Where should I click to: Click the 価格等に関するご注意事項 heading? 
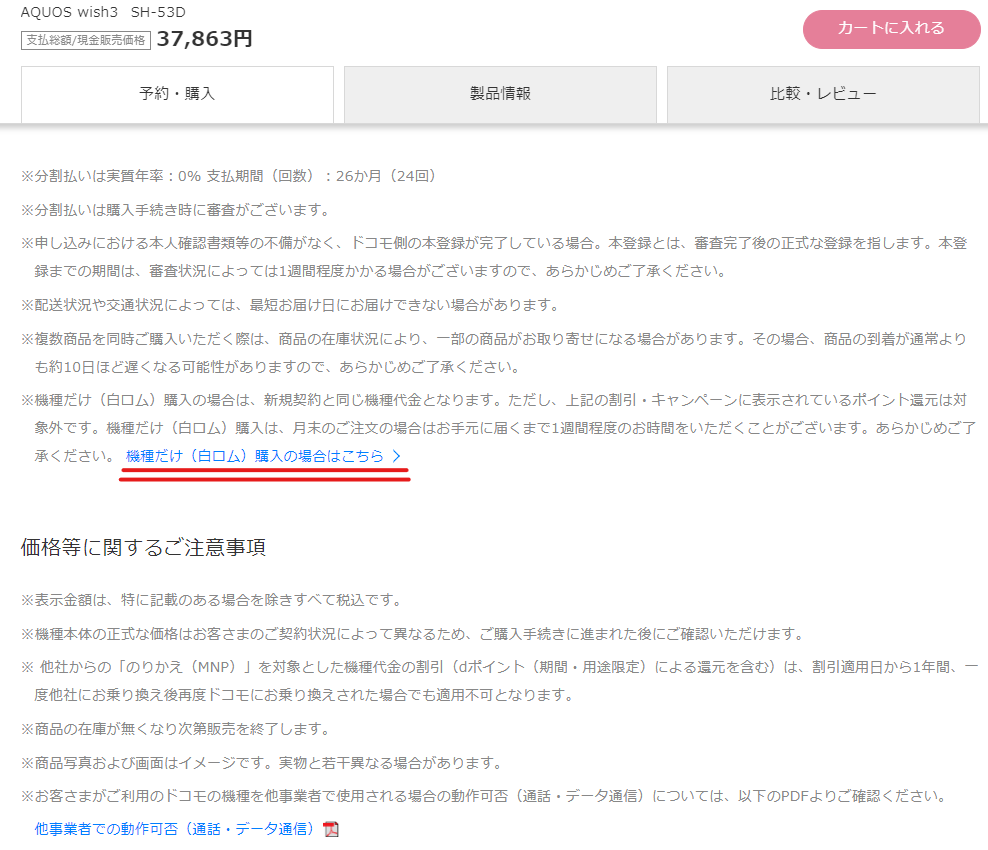(143, 547)
